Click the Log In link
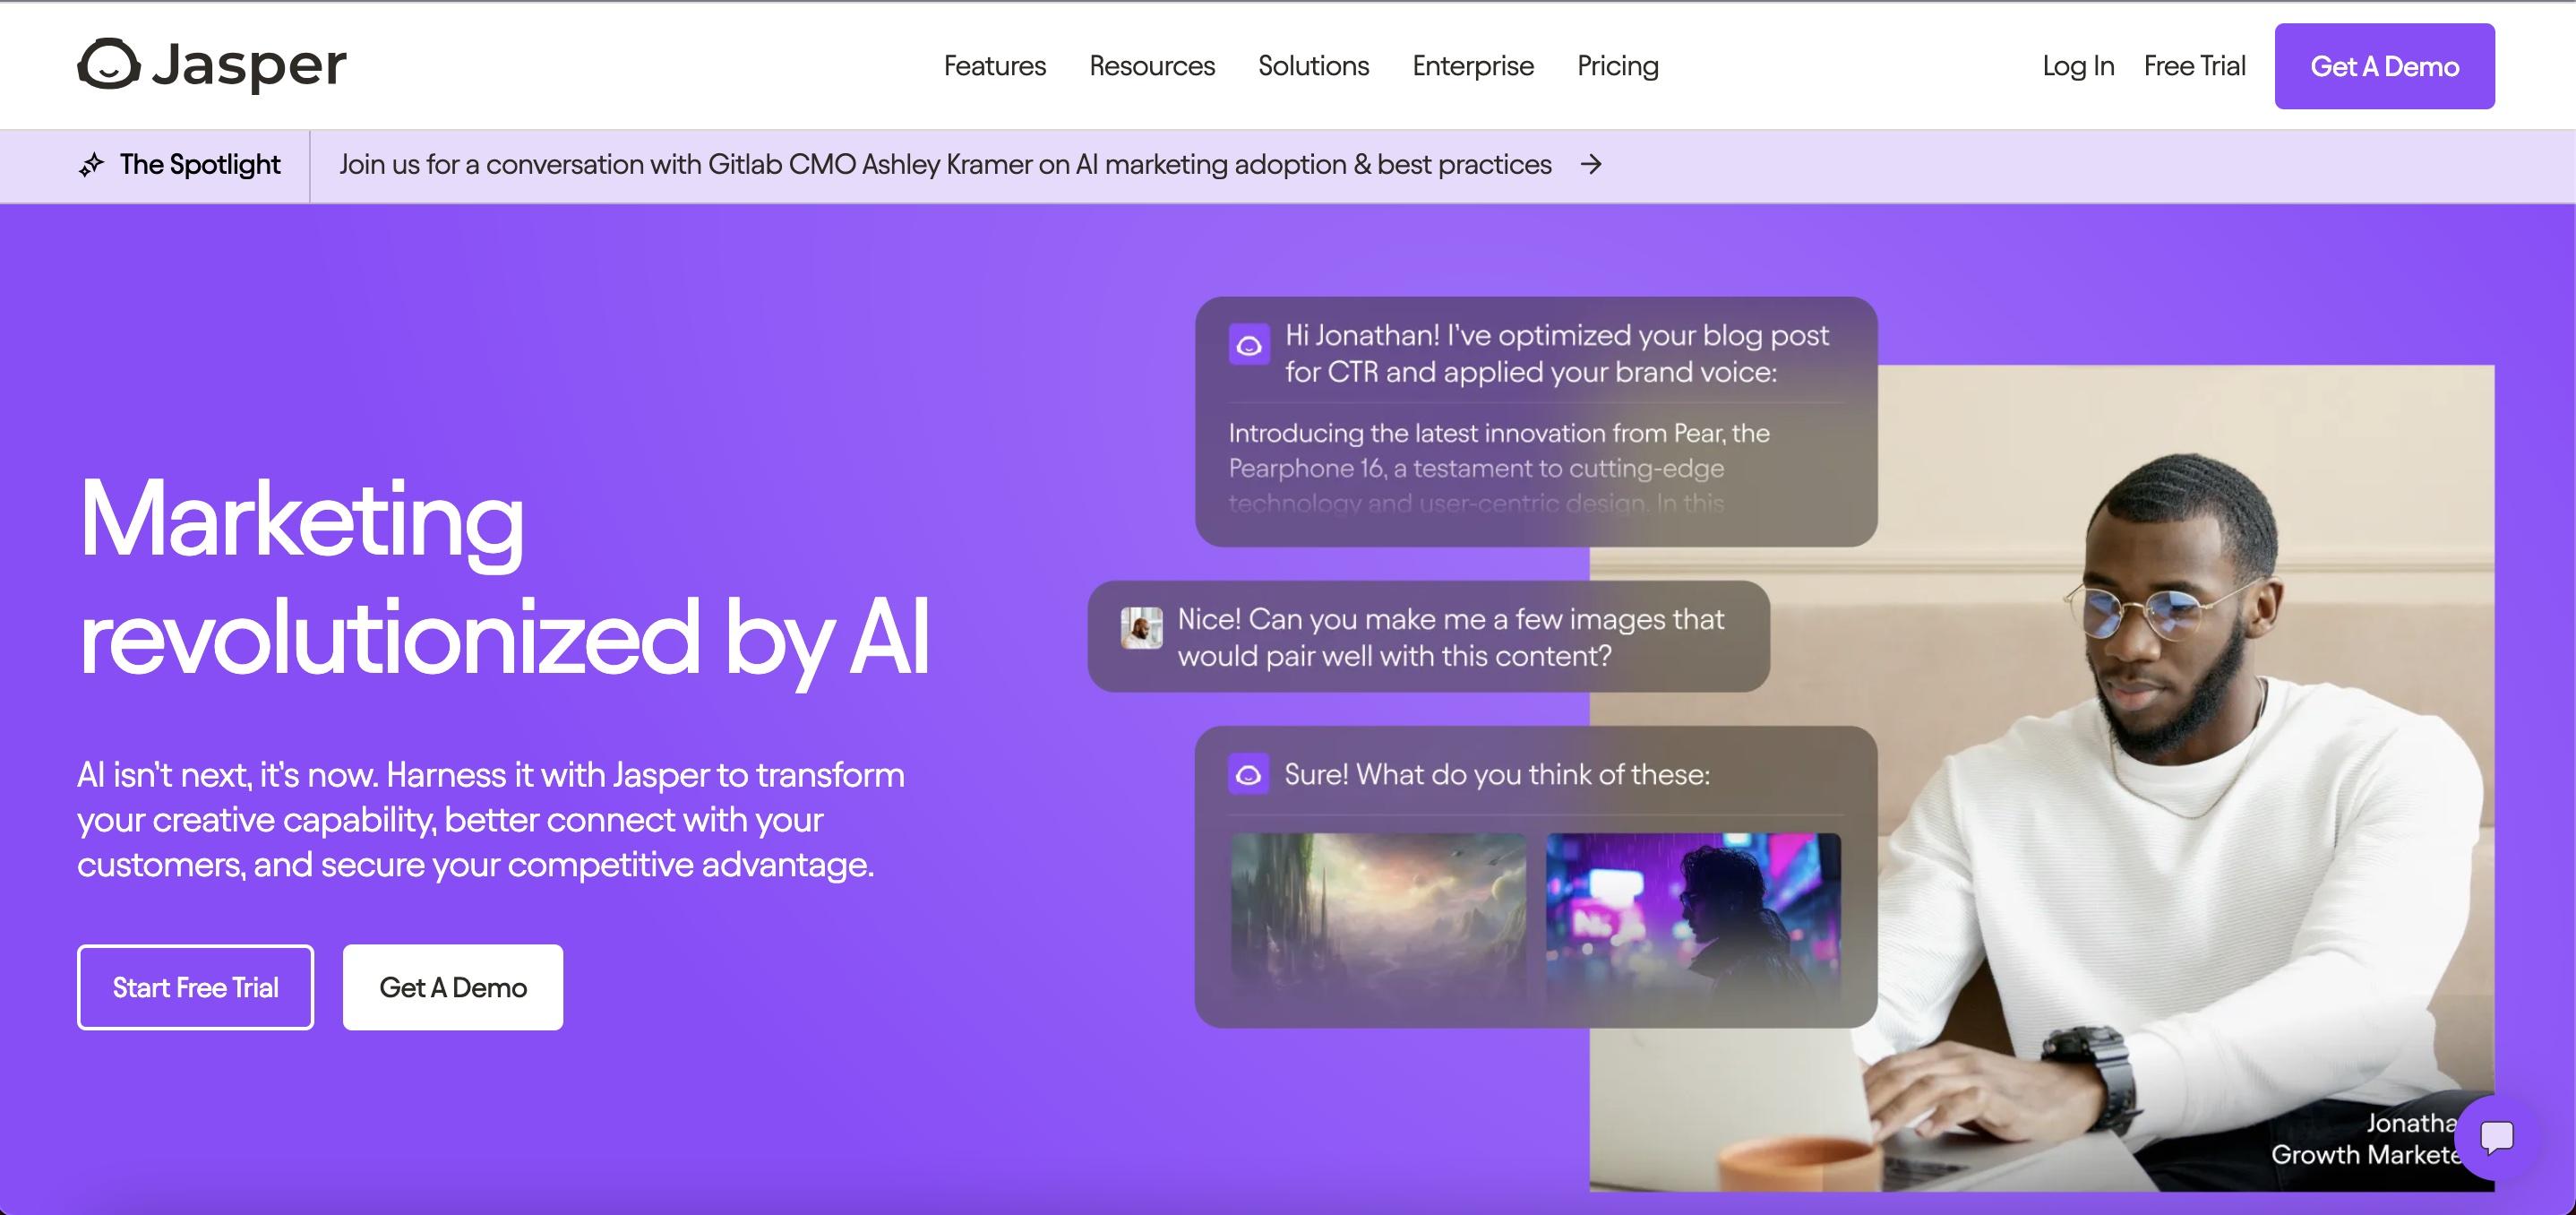The height and width of the screenshot is (1215, 2576). (x=2078, y=66)
